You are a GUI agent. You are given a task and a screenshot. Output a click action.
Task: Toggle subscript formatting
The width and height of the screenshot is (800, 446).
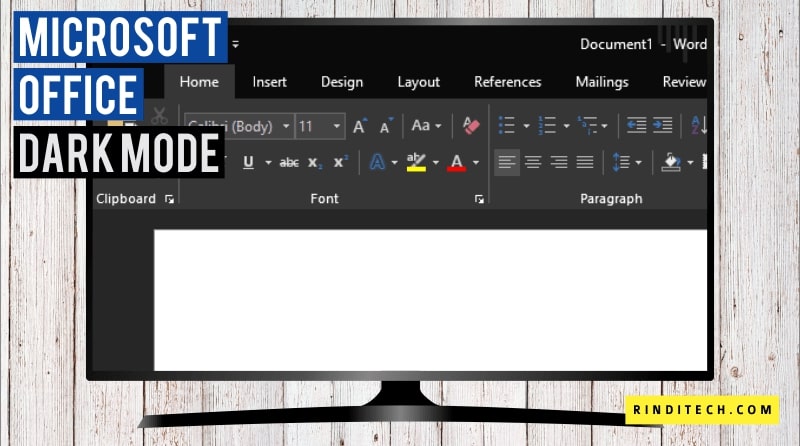pyautogui.click(x=314, y=163)
